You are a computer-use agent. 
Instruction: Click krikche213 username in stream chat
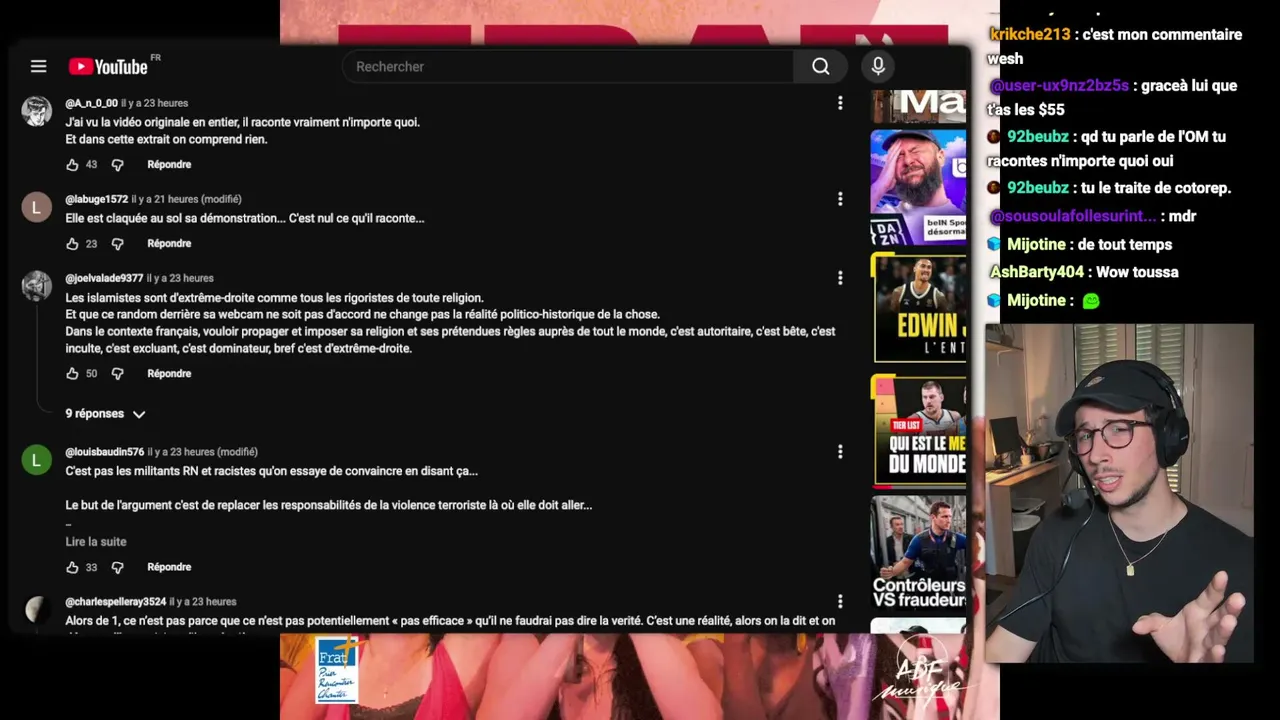[x=1030, y=34]
